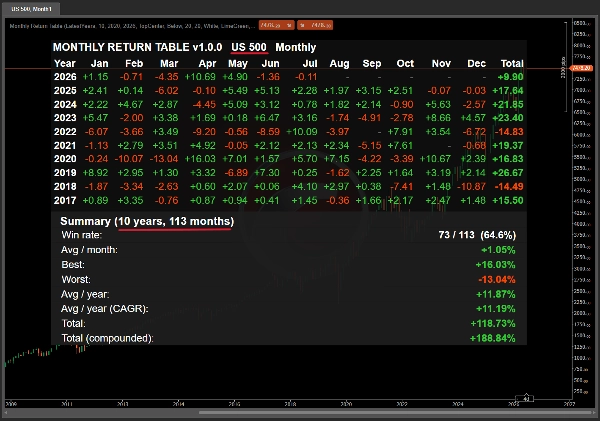Click the +8.66 cell for November 2023
The height and width of the screenshot is (421, 600).
click(439, 118)
